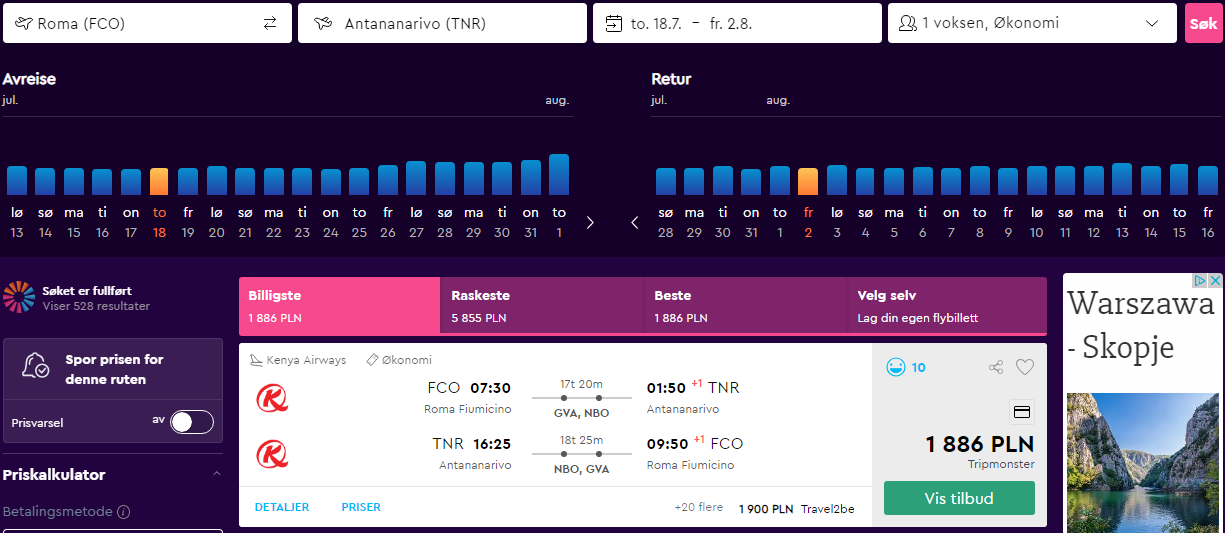Swap origin and destination arrows icon
This screenshot has height=533, width=1225.
pyautogui.click(x=270, y=23)
